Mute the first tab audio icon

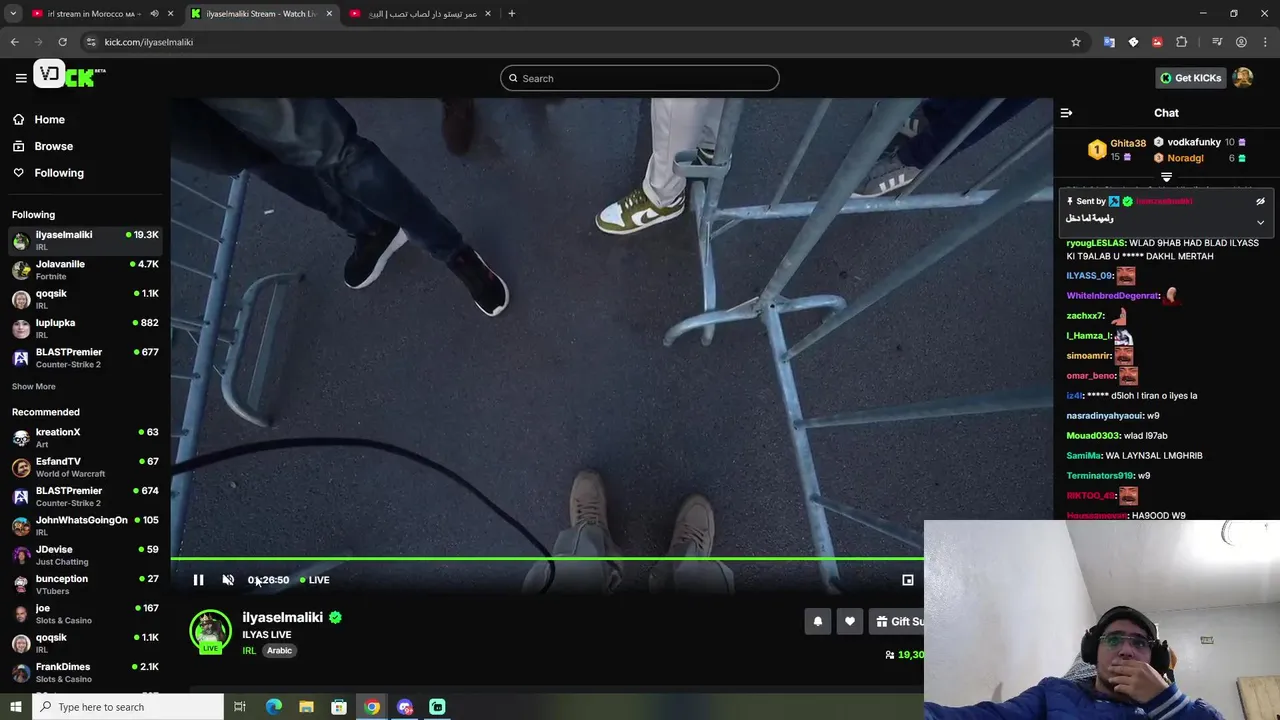click(x=154, y=14)
